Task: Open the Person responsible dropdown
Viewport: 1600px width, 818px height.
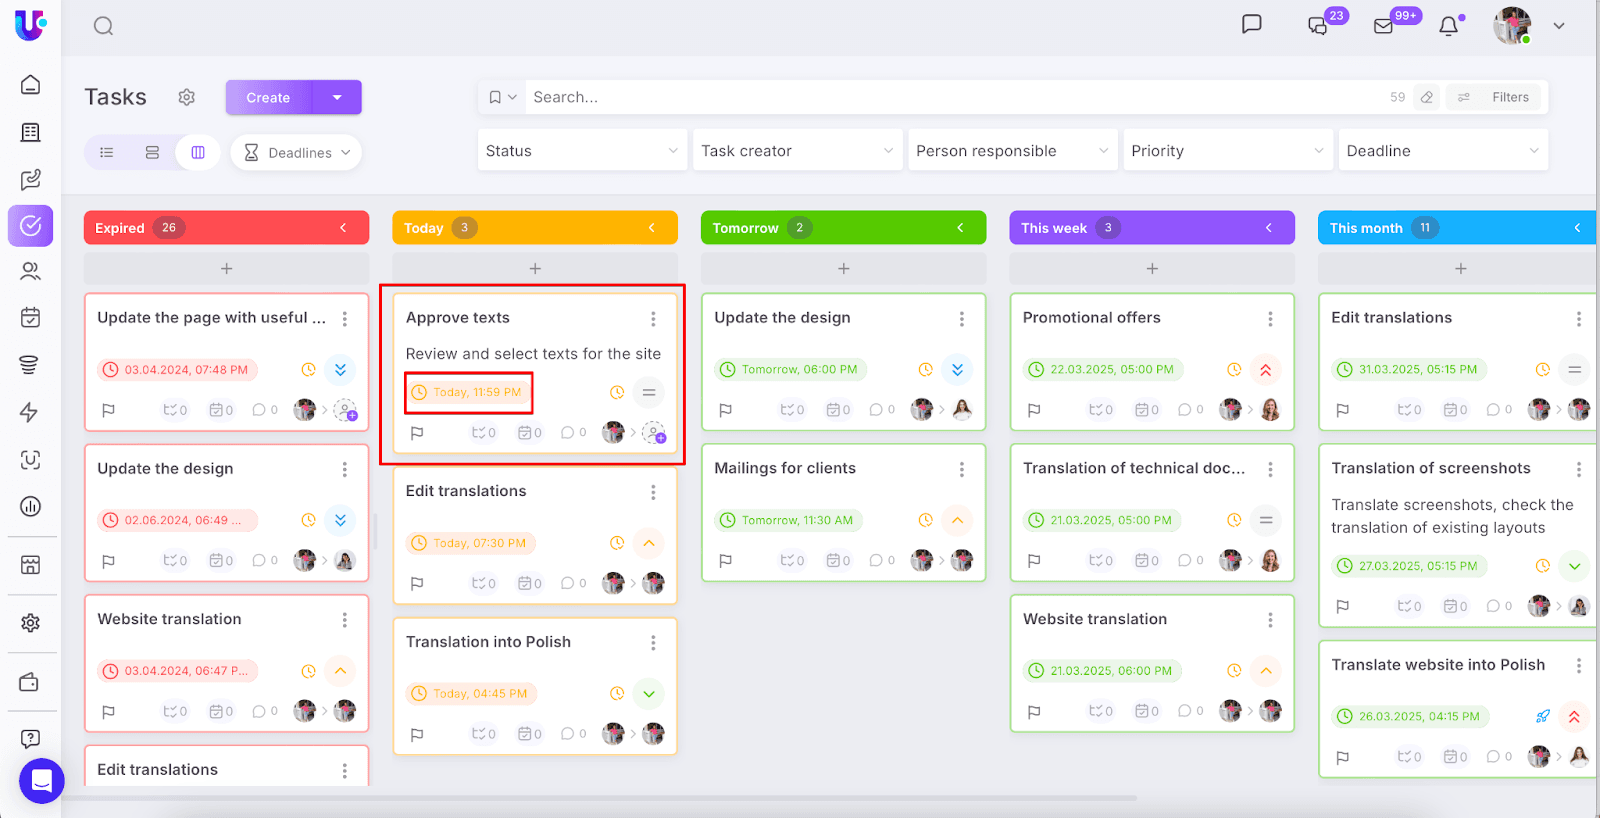Action: click(1012, 151)
